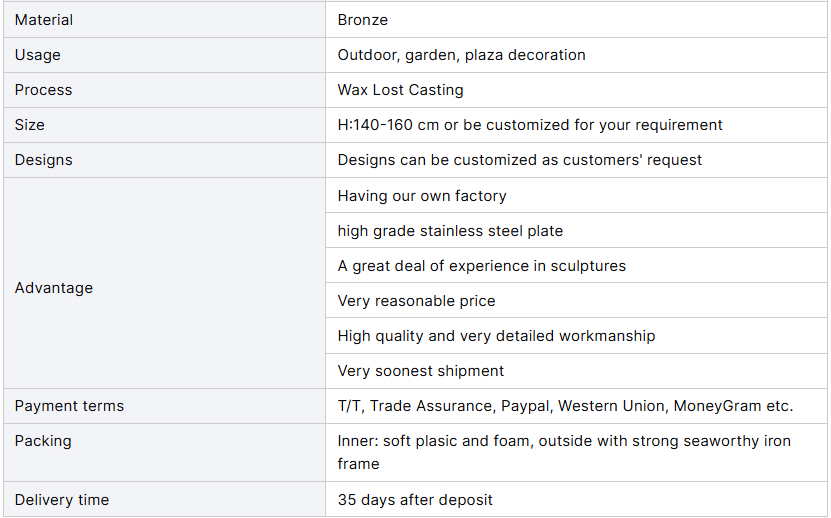831x518 pixels.
Task: Select 'Outdoor, garden, plaza decoration' text
Action: 461,55
